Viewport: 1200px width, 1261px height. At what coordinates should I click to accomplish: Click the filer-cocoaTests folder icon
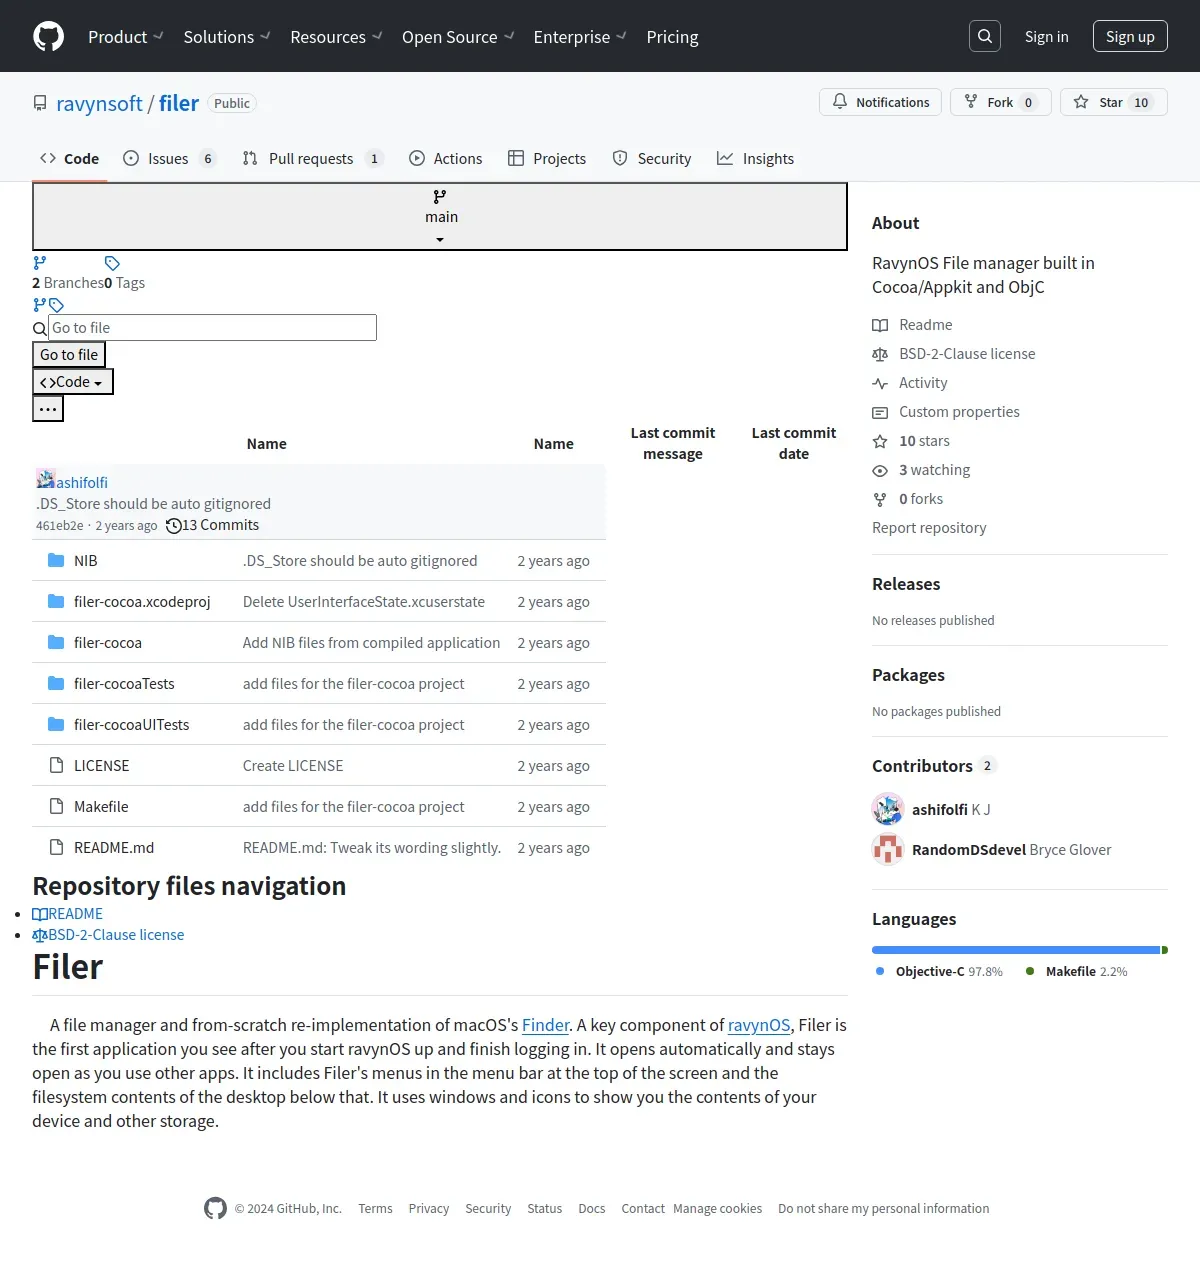(56, 683)
